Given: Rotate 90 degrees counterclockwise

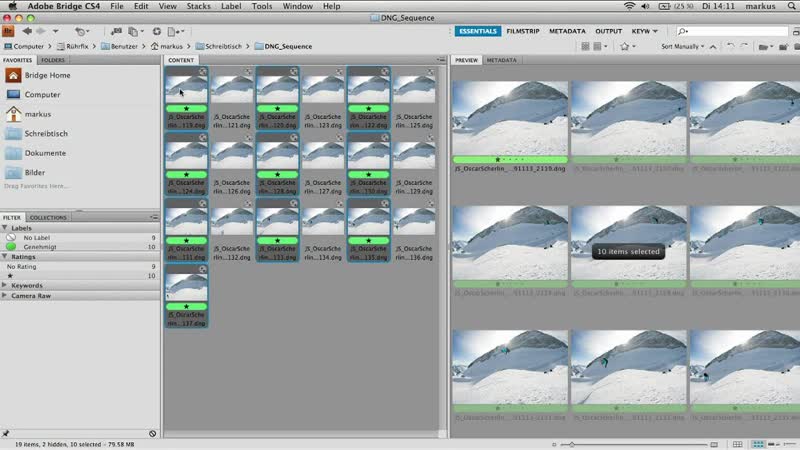Looking at the screenshot, I should pyautogui.click(x=730, y=46).
